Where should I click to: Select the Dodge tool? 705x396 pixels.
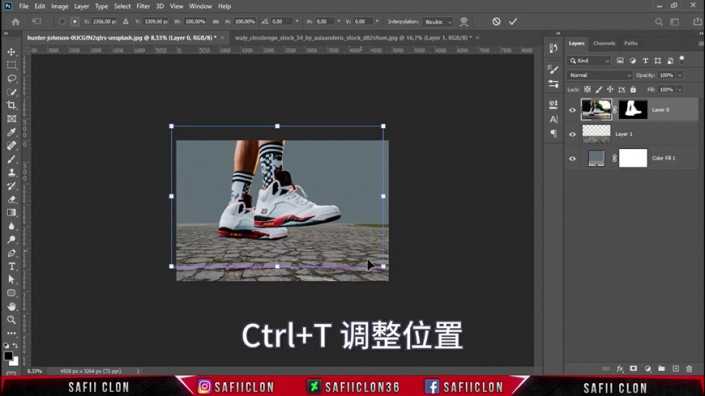click(12, 240)
